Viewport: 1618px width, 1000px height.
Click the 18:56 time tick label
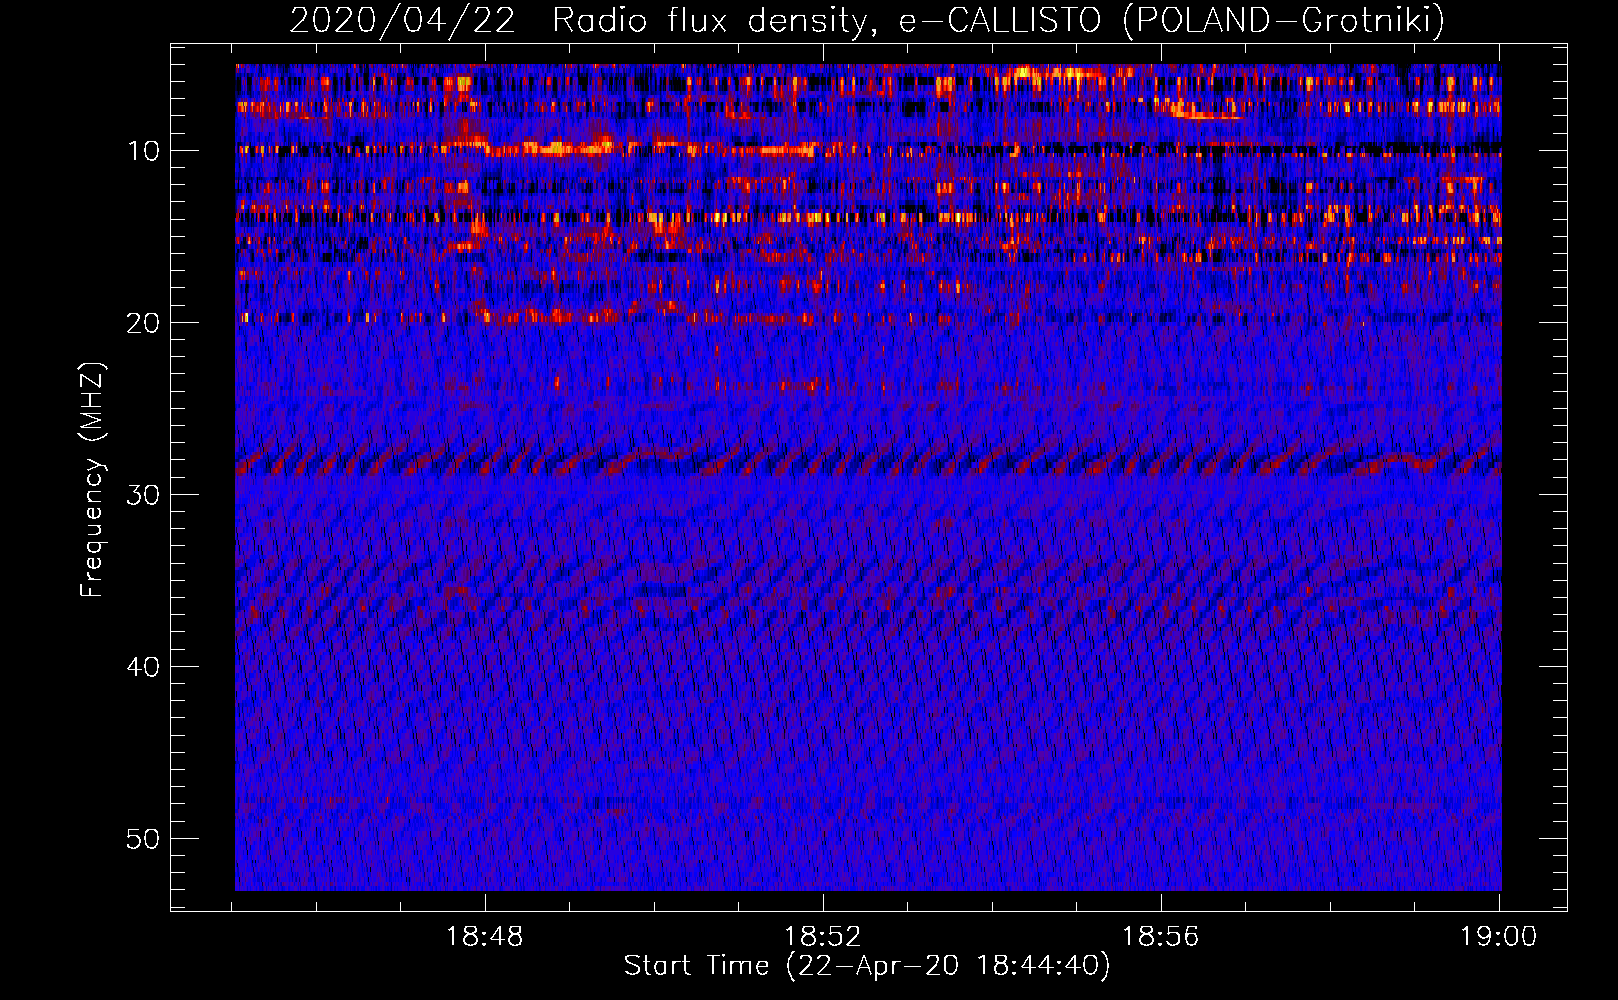click(x=1160, y=937)
